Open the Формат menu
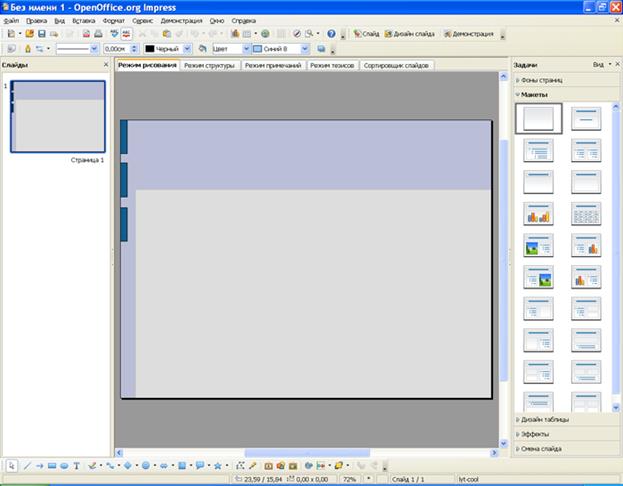 (114, 21)
